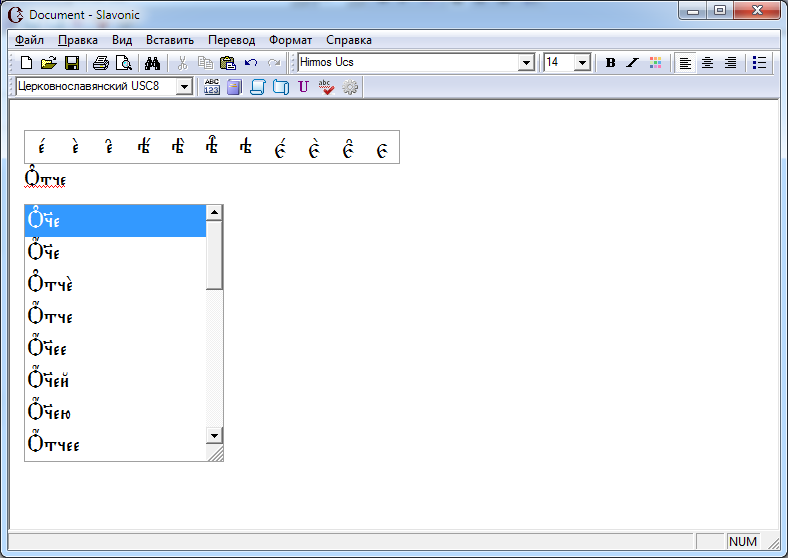
Task: Expand the Himos Ucs font dropdown
Action: pos(526,63)
